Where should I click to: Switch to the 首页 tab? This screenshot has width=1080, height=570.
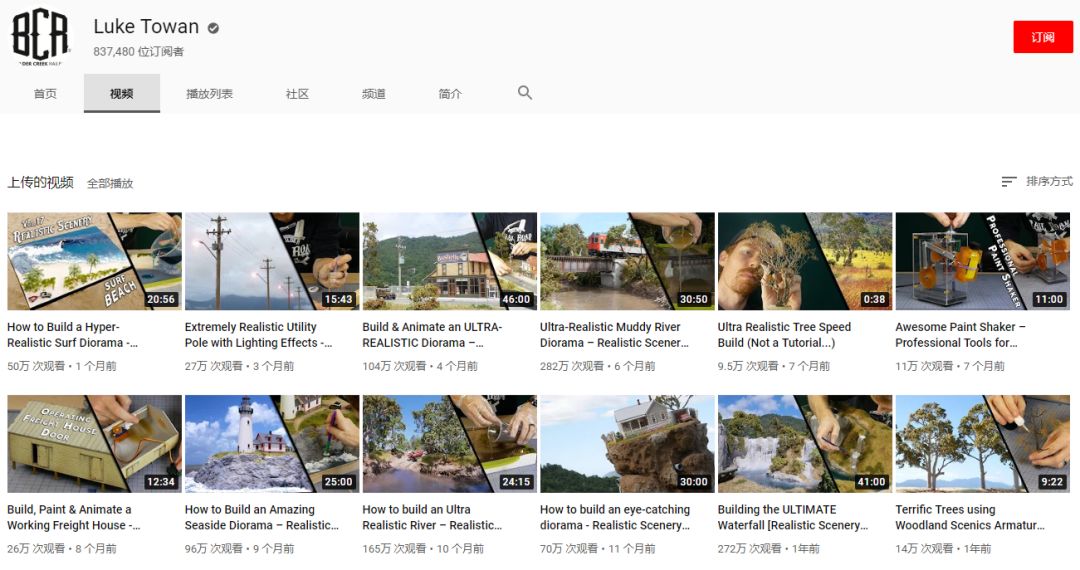[45, 94]
